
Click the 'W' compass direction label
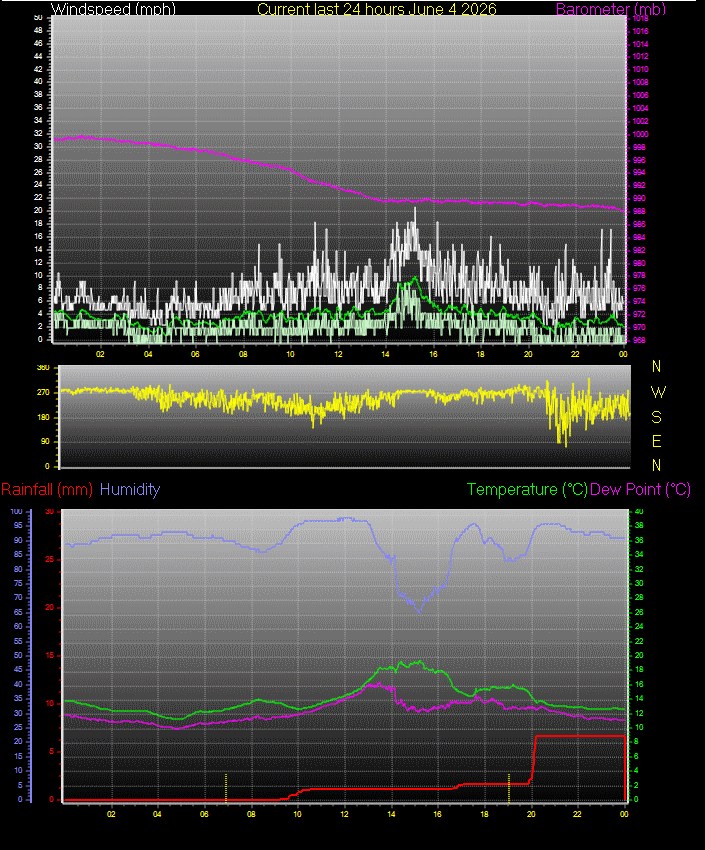pos(658,392)
